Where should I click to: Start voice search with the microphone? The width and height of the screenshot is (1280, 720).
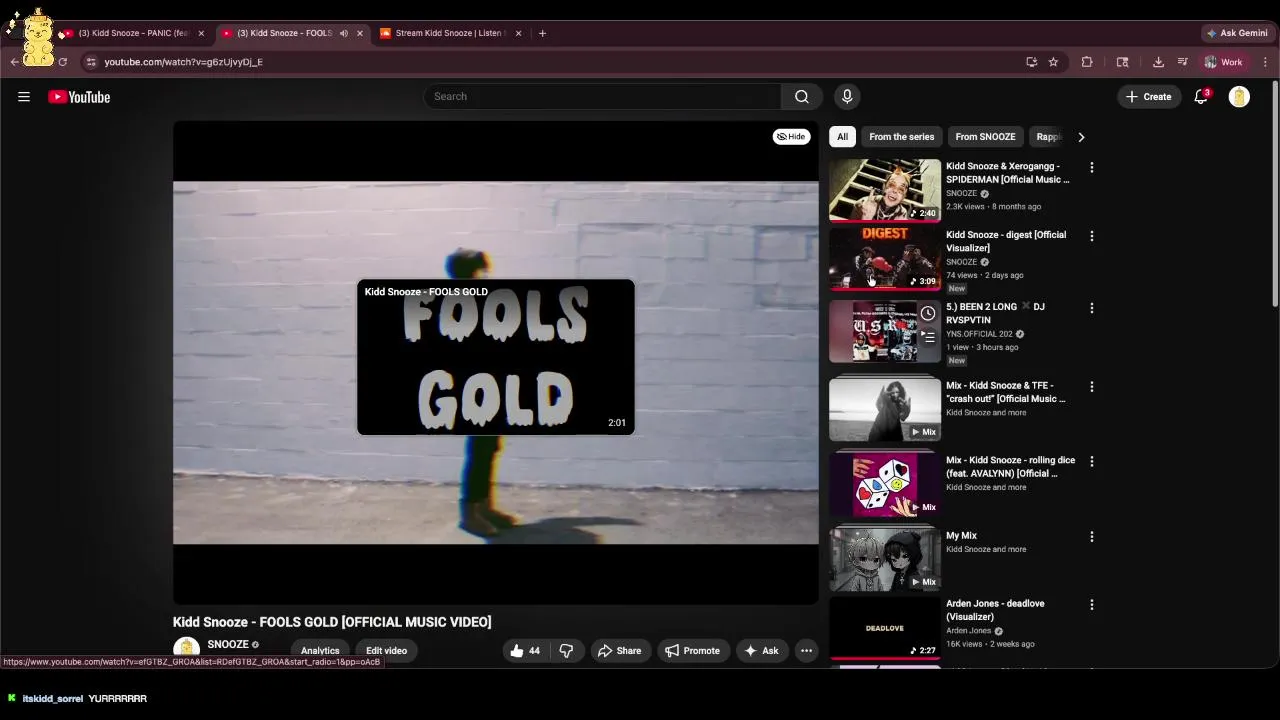(x=847, y=97)
